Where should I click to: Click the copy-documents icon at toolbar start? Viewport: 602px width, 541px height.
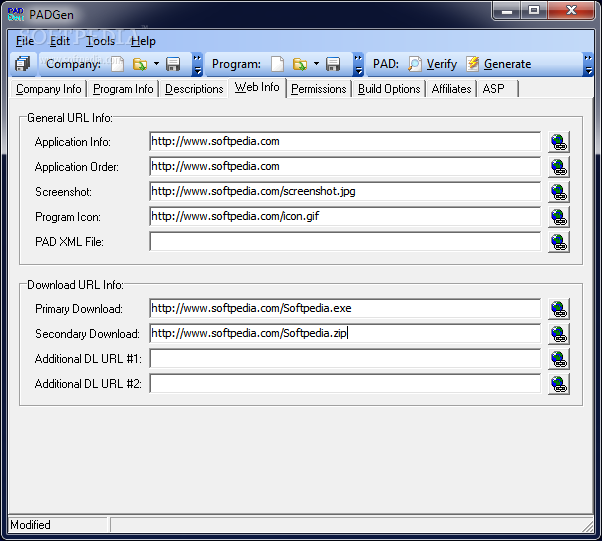click(23, 64)
